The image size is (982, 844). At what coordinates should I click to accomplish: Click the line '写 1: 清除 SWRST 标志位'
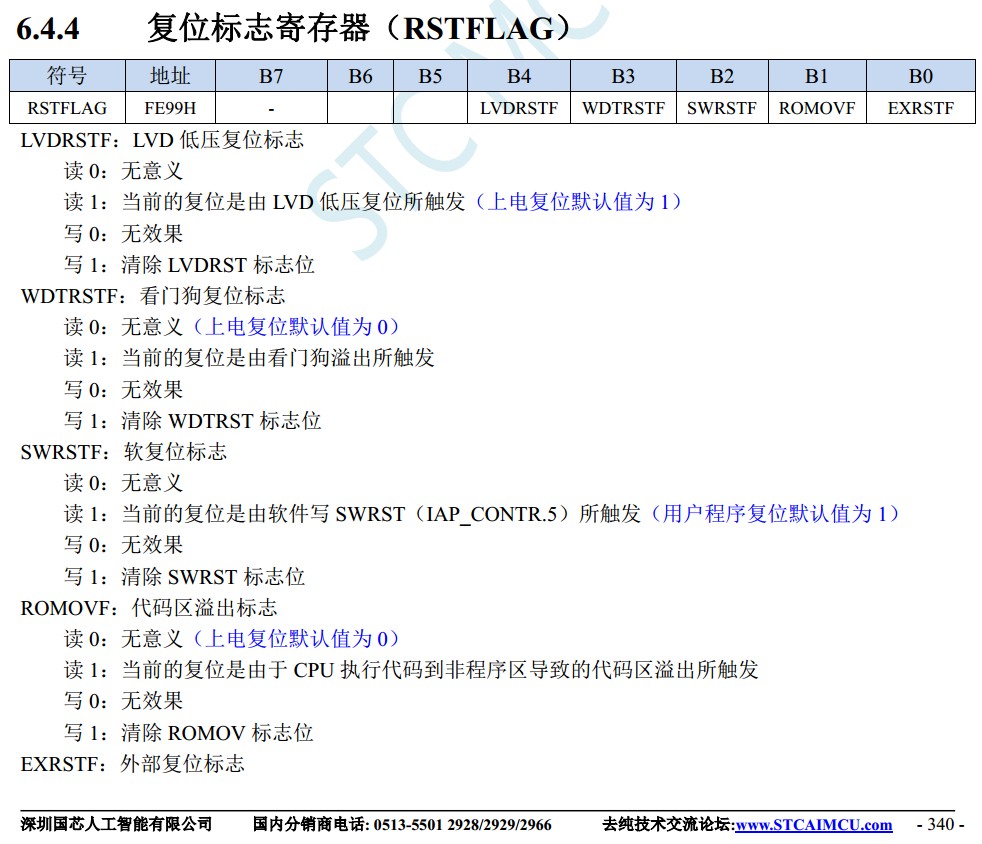coord(184,576)
